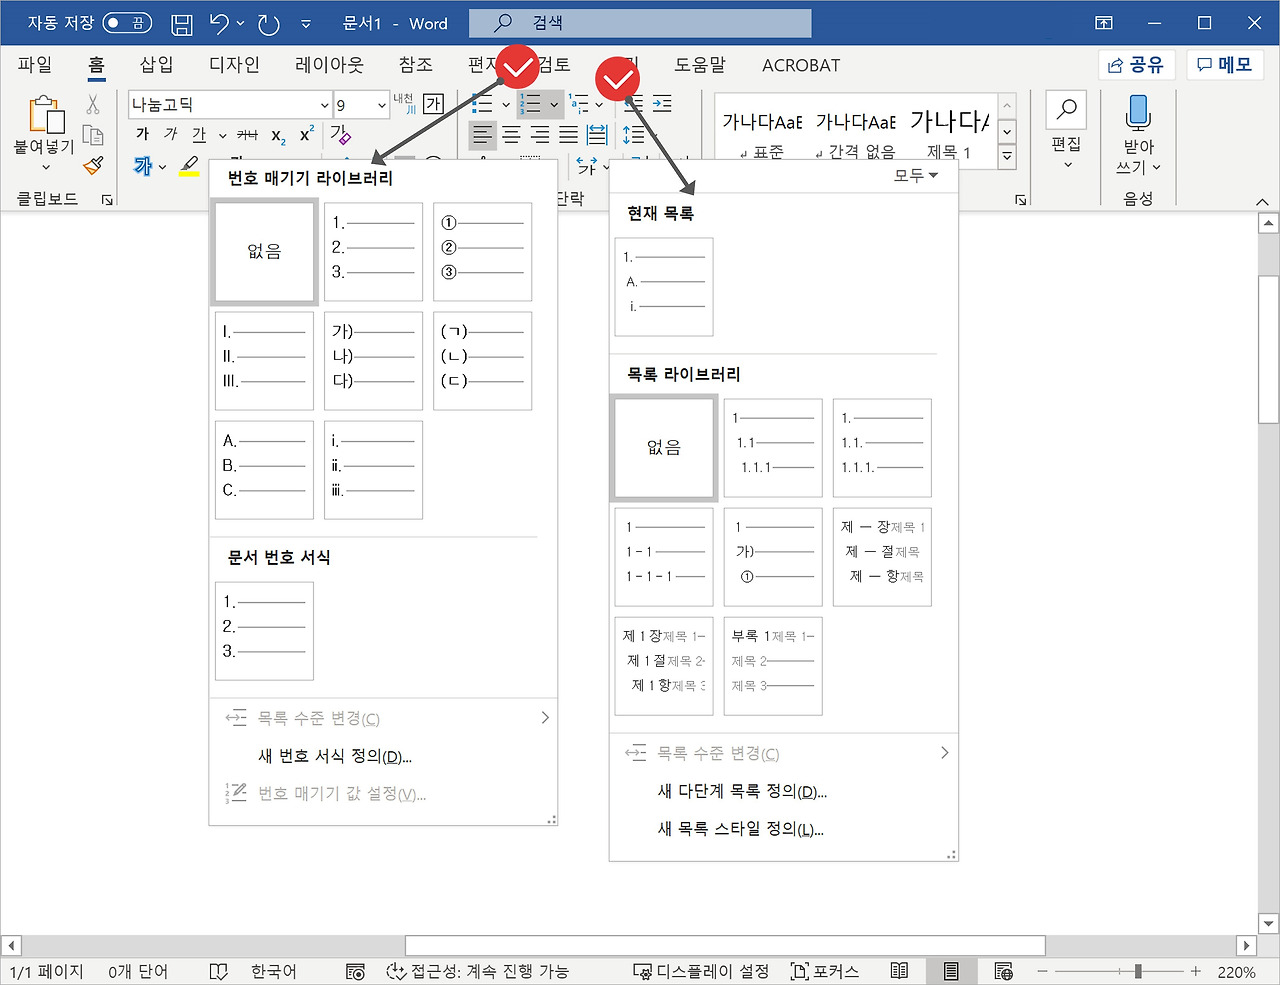This screenshot has height=985, width=1280.
Task: Open the underline style dropdown arrow
Action: click(x=222, y=136)
